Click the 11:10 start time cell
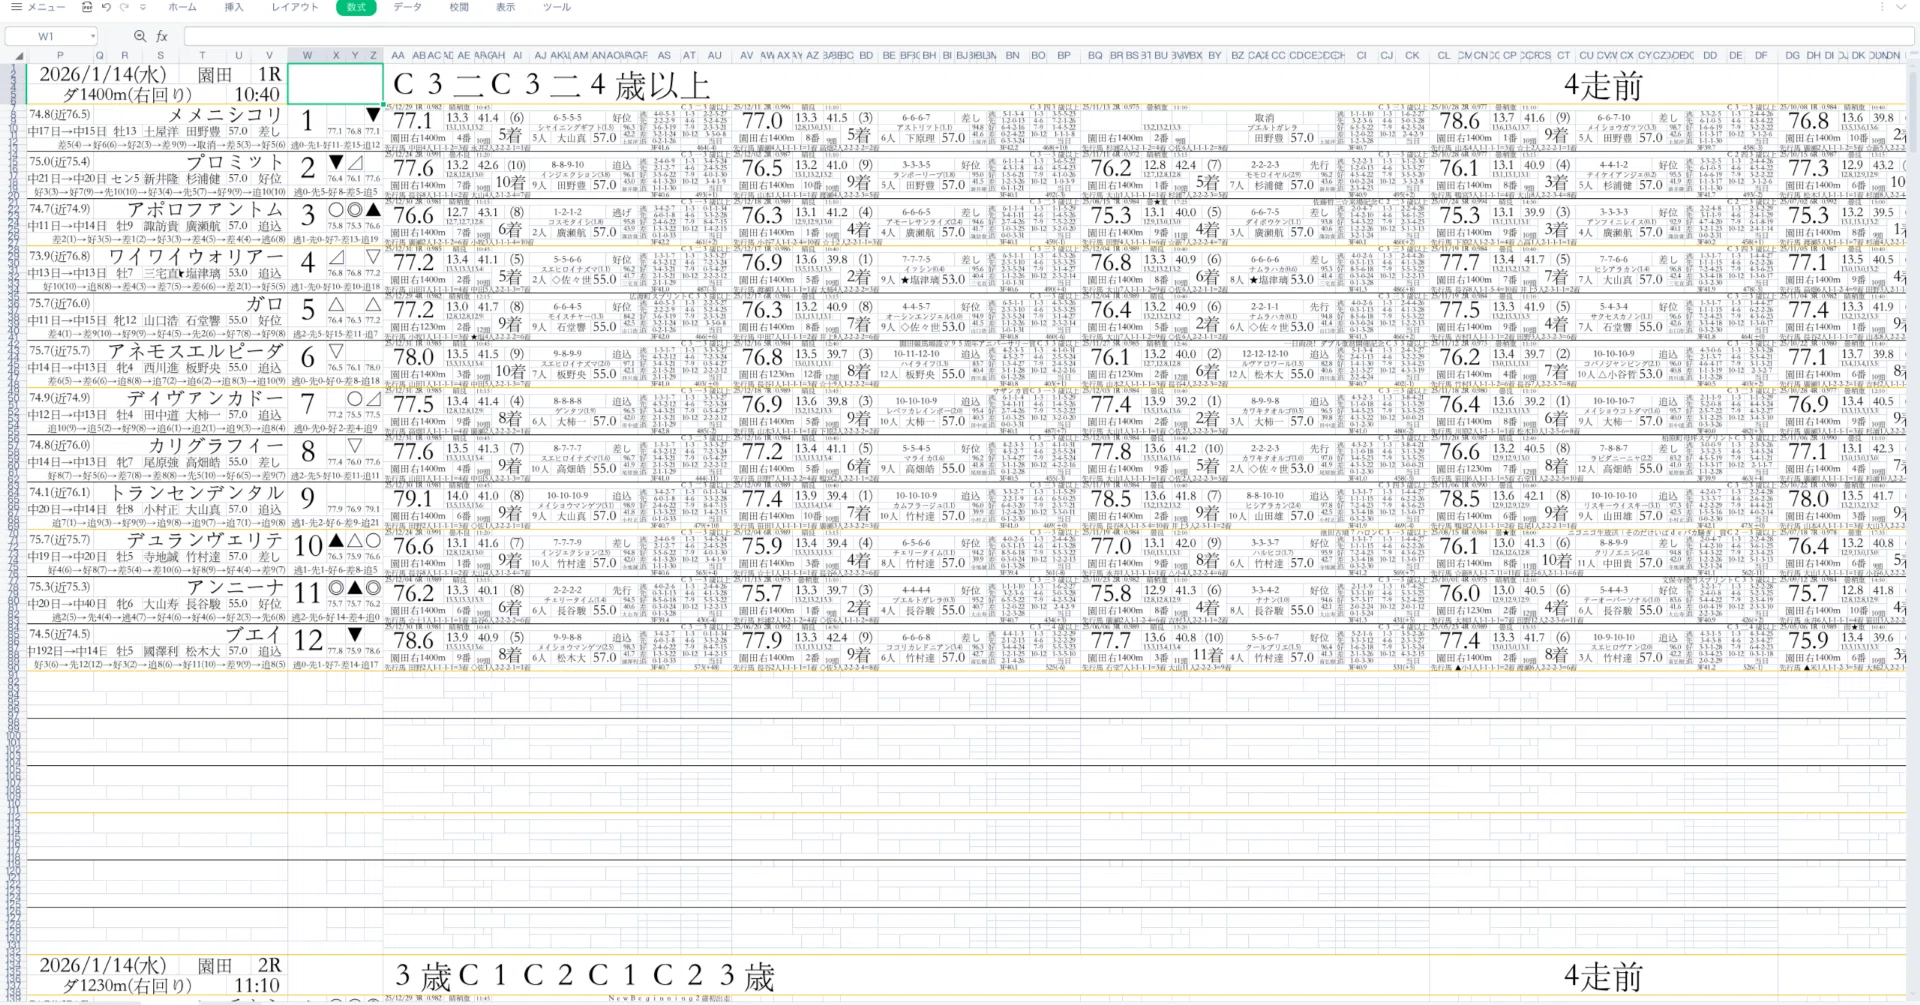Image resolution: width=1920 pixels, height=1005 pixels. 257,986
